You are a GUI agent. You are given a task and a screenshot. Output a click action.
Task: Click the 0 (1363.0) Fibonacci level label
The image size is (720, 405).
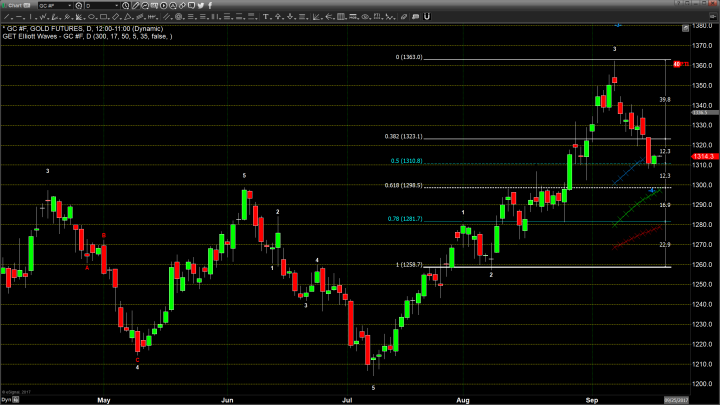[409, 57]
